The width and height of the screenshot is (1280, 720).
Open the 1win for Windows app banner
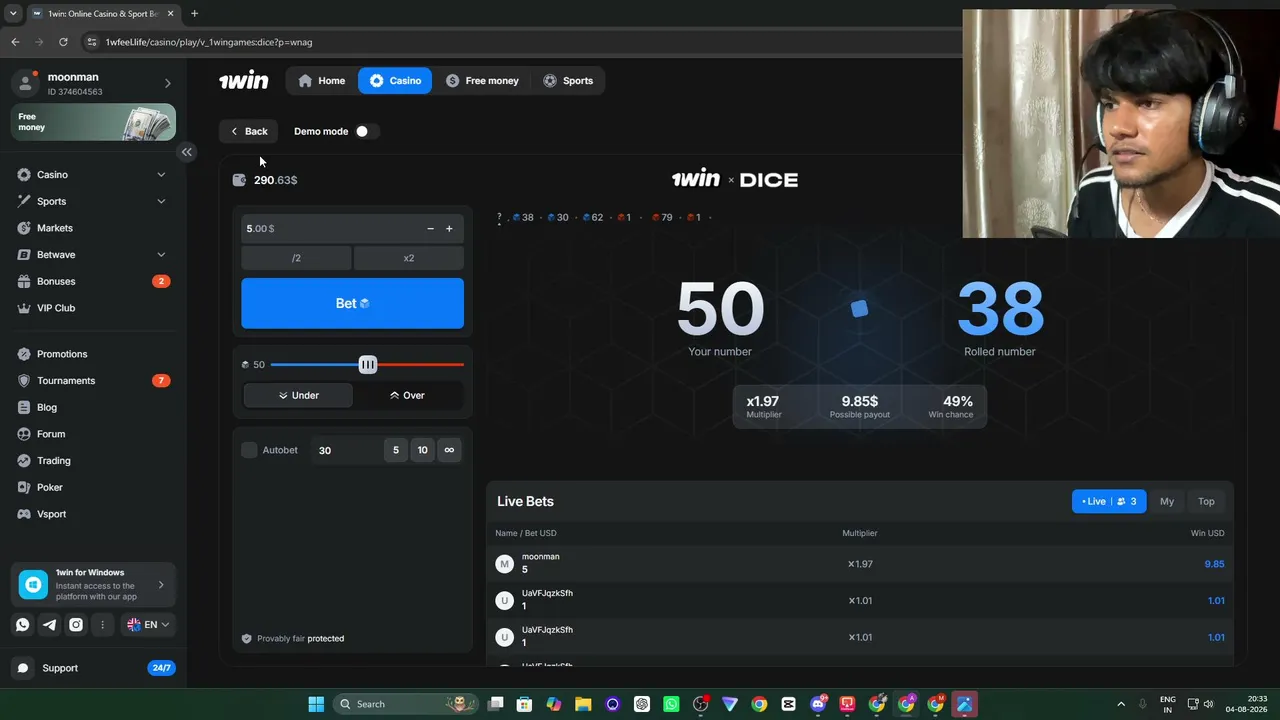pos(94,585)
